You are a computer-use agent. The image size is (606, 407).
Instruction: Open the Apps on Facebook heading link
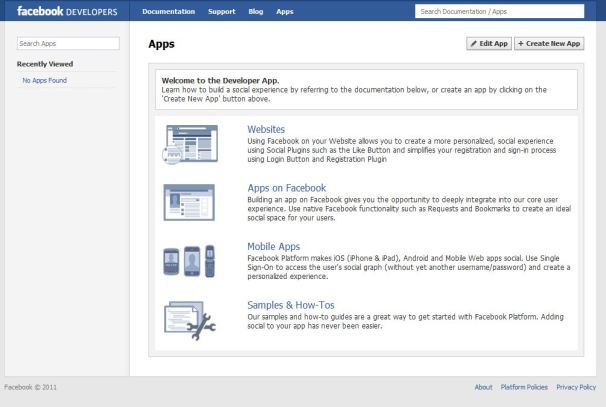tap(287, 188)
